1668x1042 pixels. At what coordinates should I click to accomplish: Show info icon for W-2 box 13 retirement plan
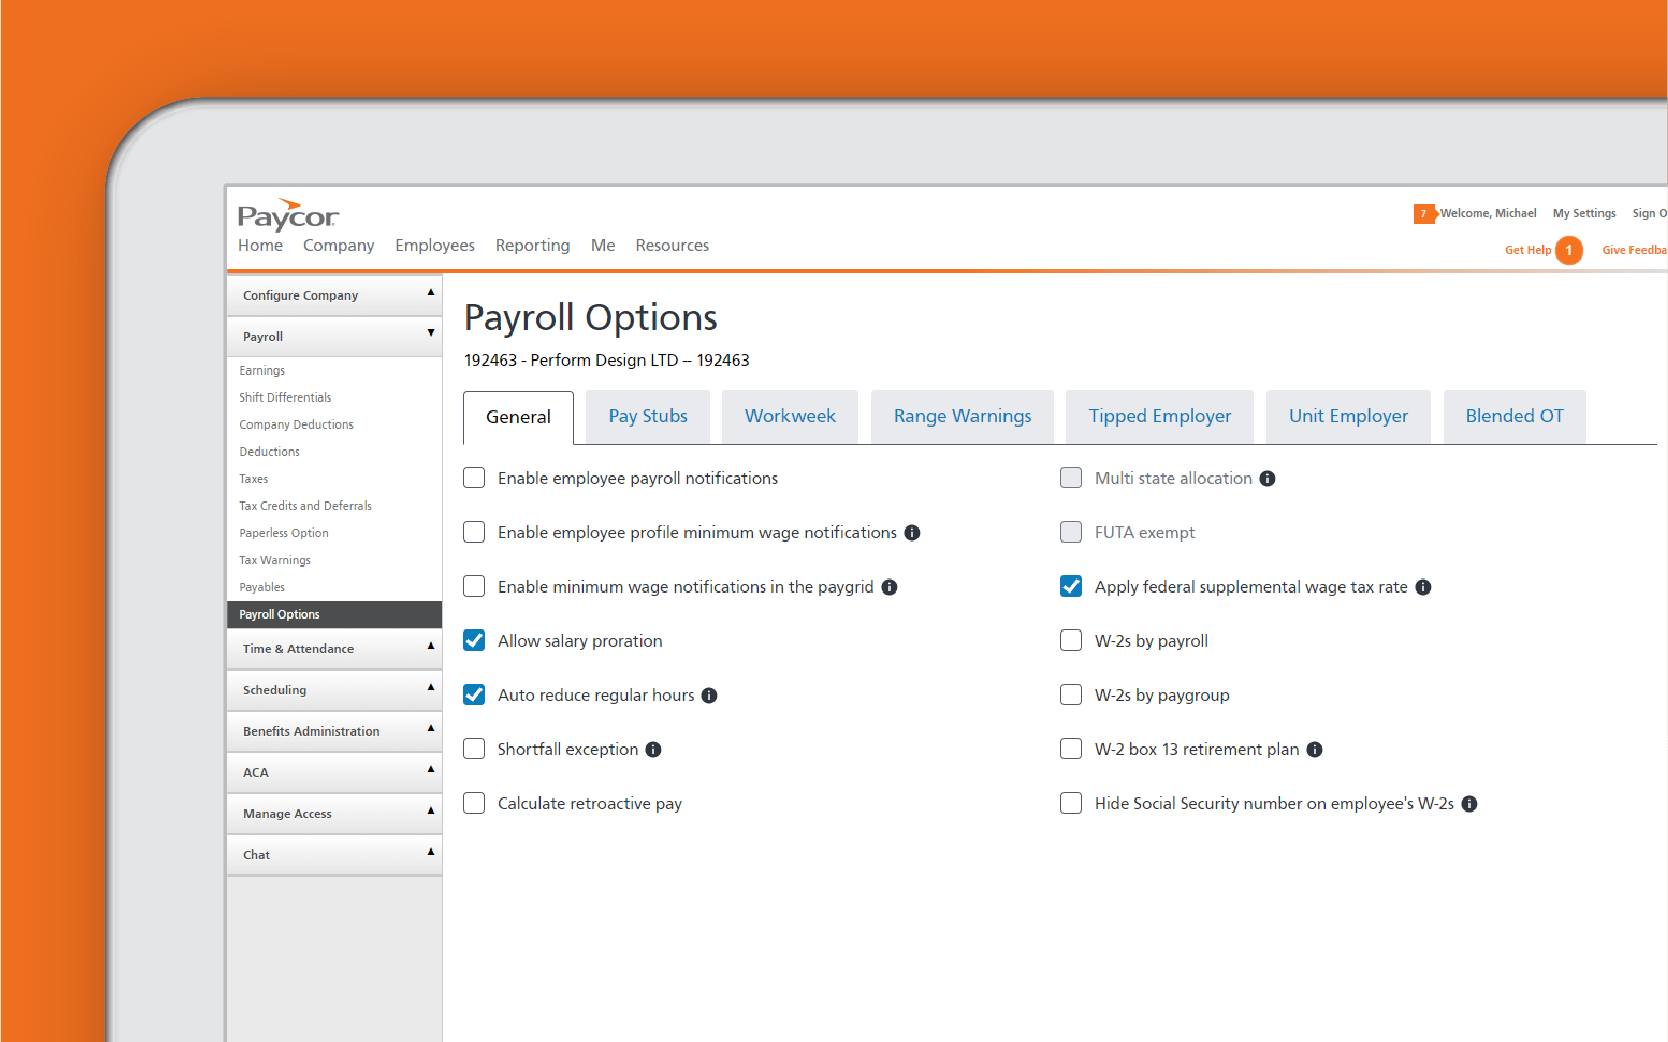click(1314, 749)
